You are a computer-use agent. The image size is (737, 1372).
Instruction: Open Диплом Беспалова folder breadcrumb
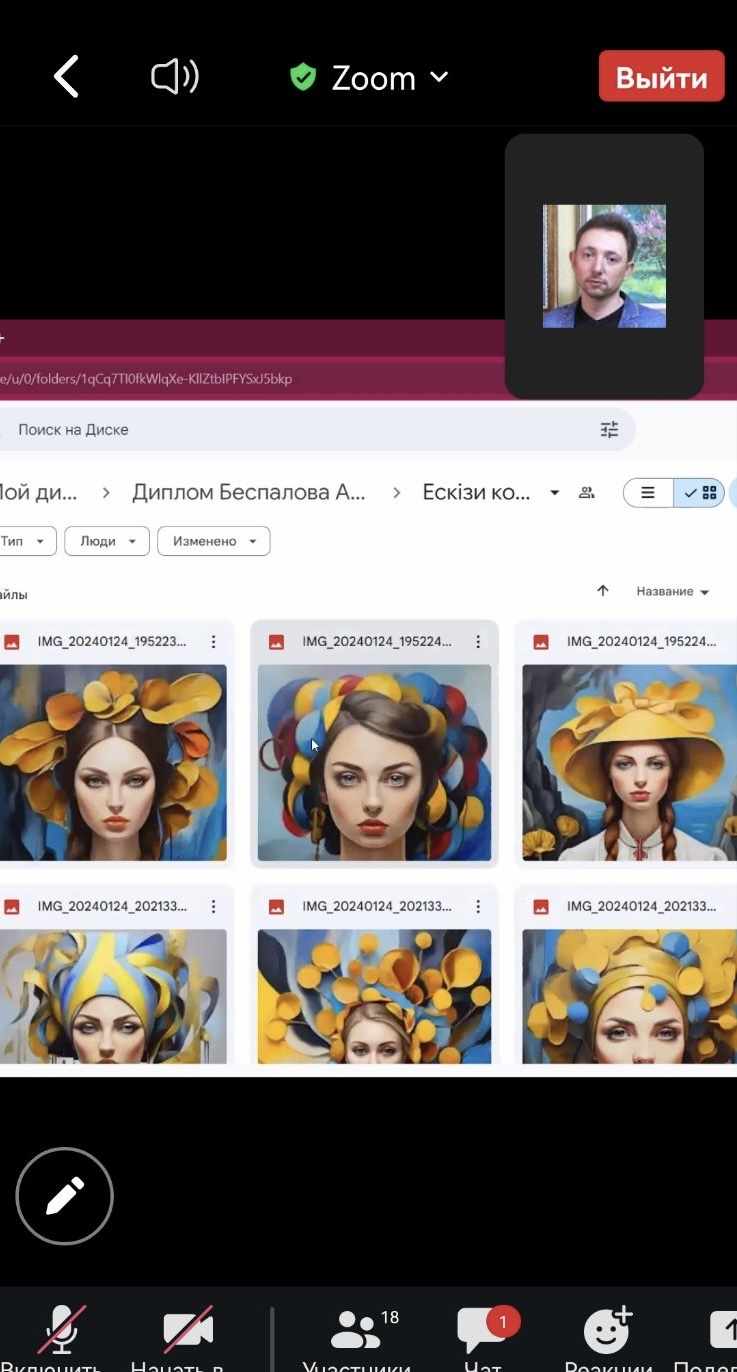249,493
